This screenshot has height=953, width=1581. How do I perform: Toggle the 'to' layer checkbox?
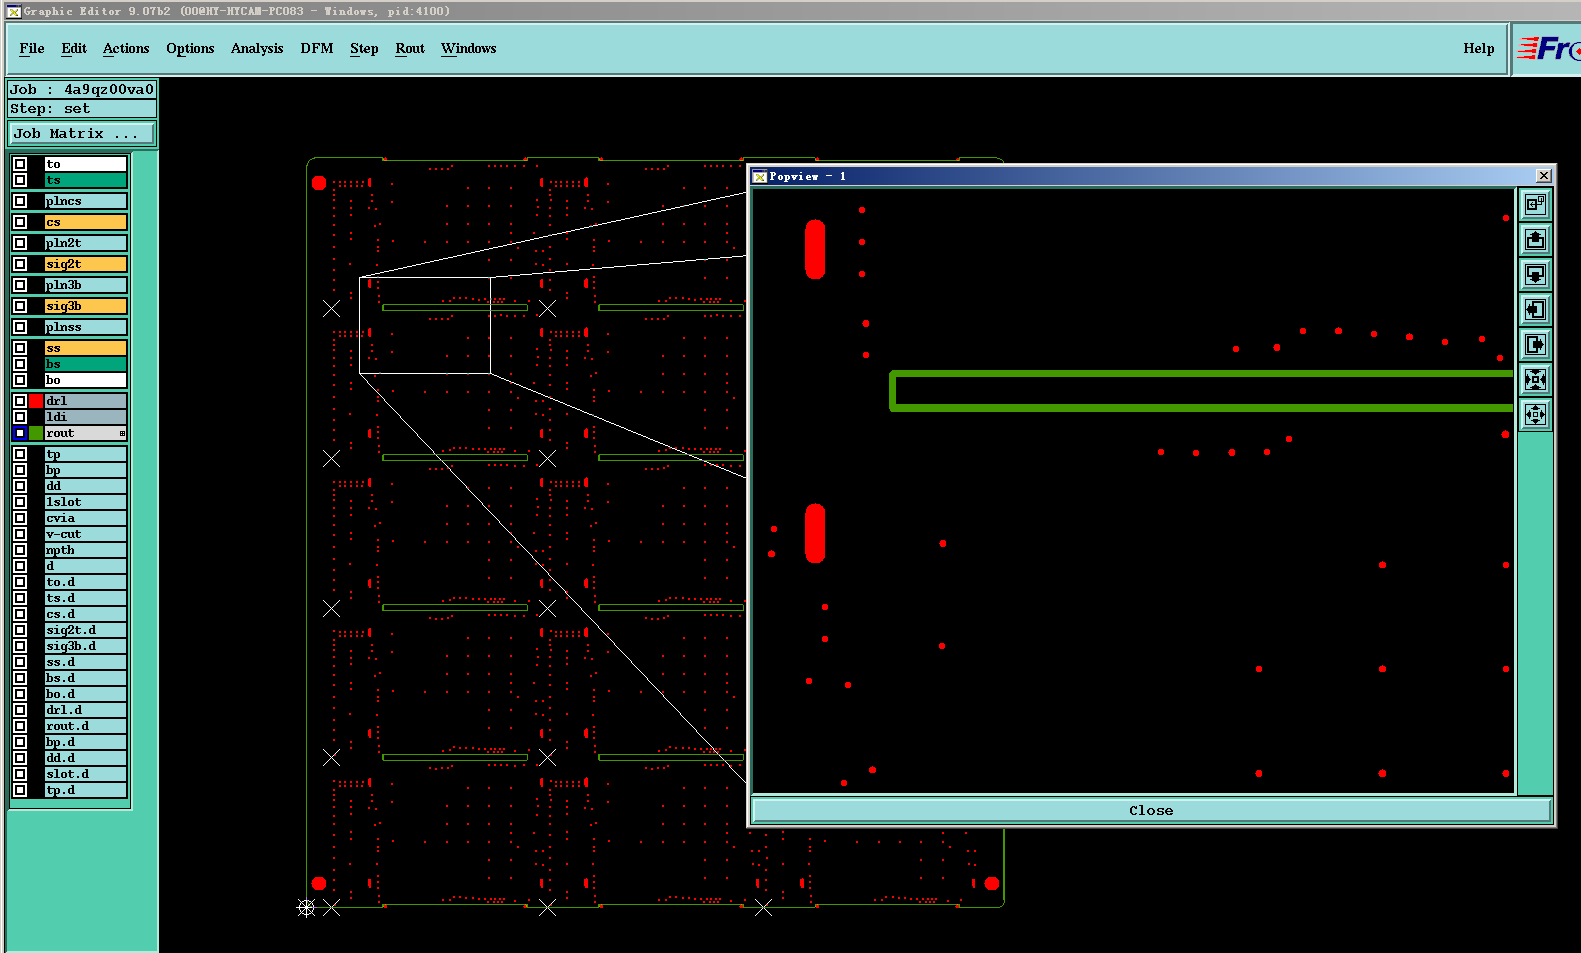[x=20, y=164]
